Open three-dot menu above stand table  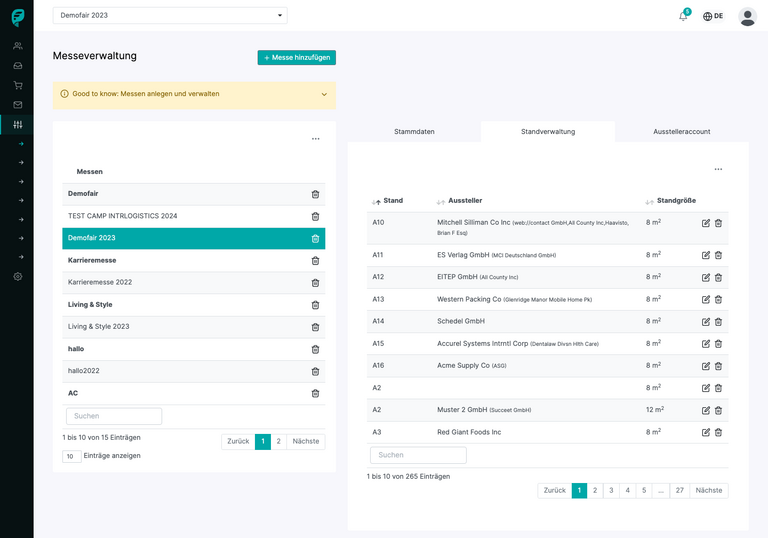(718, 169)
